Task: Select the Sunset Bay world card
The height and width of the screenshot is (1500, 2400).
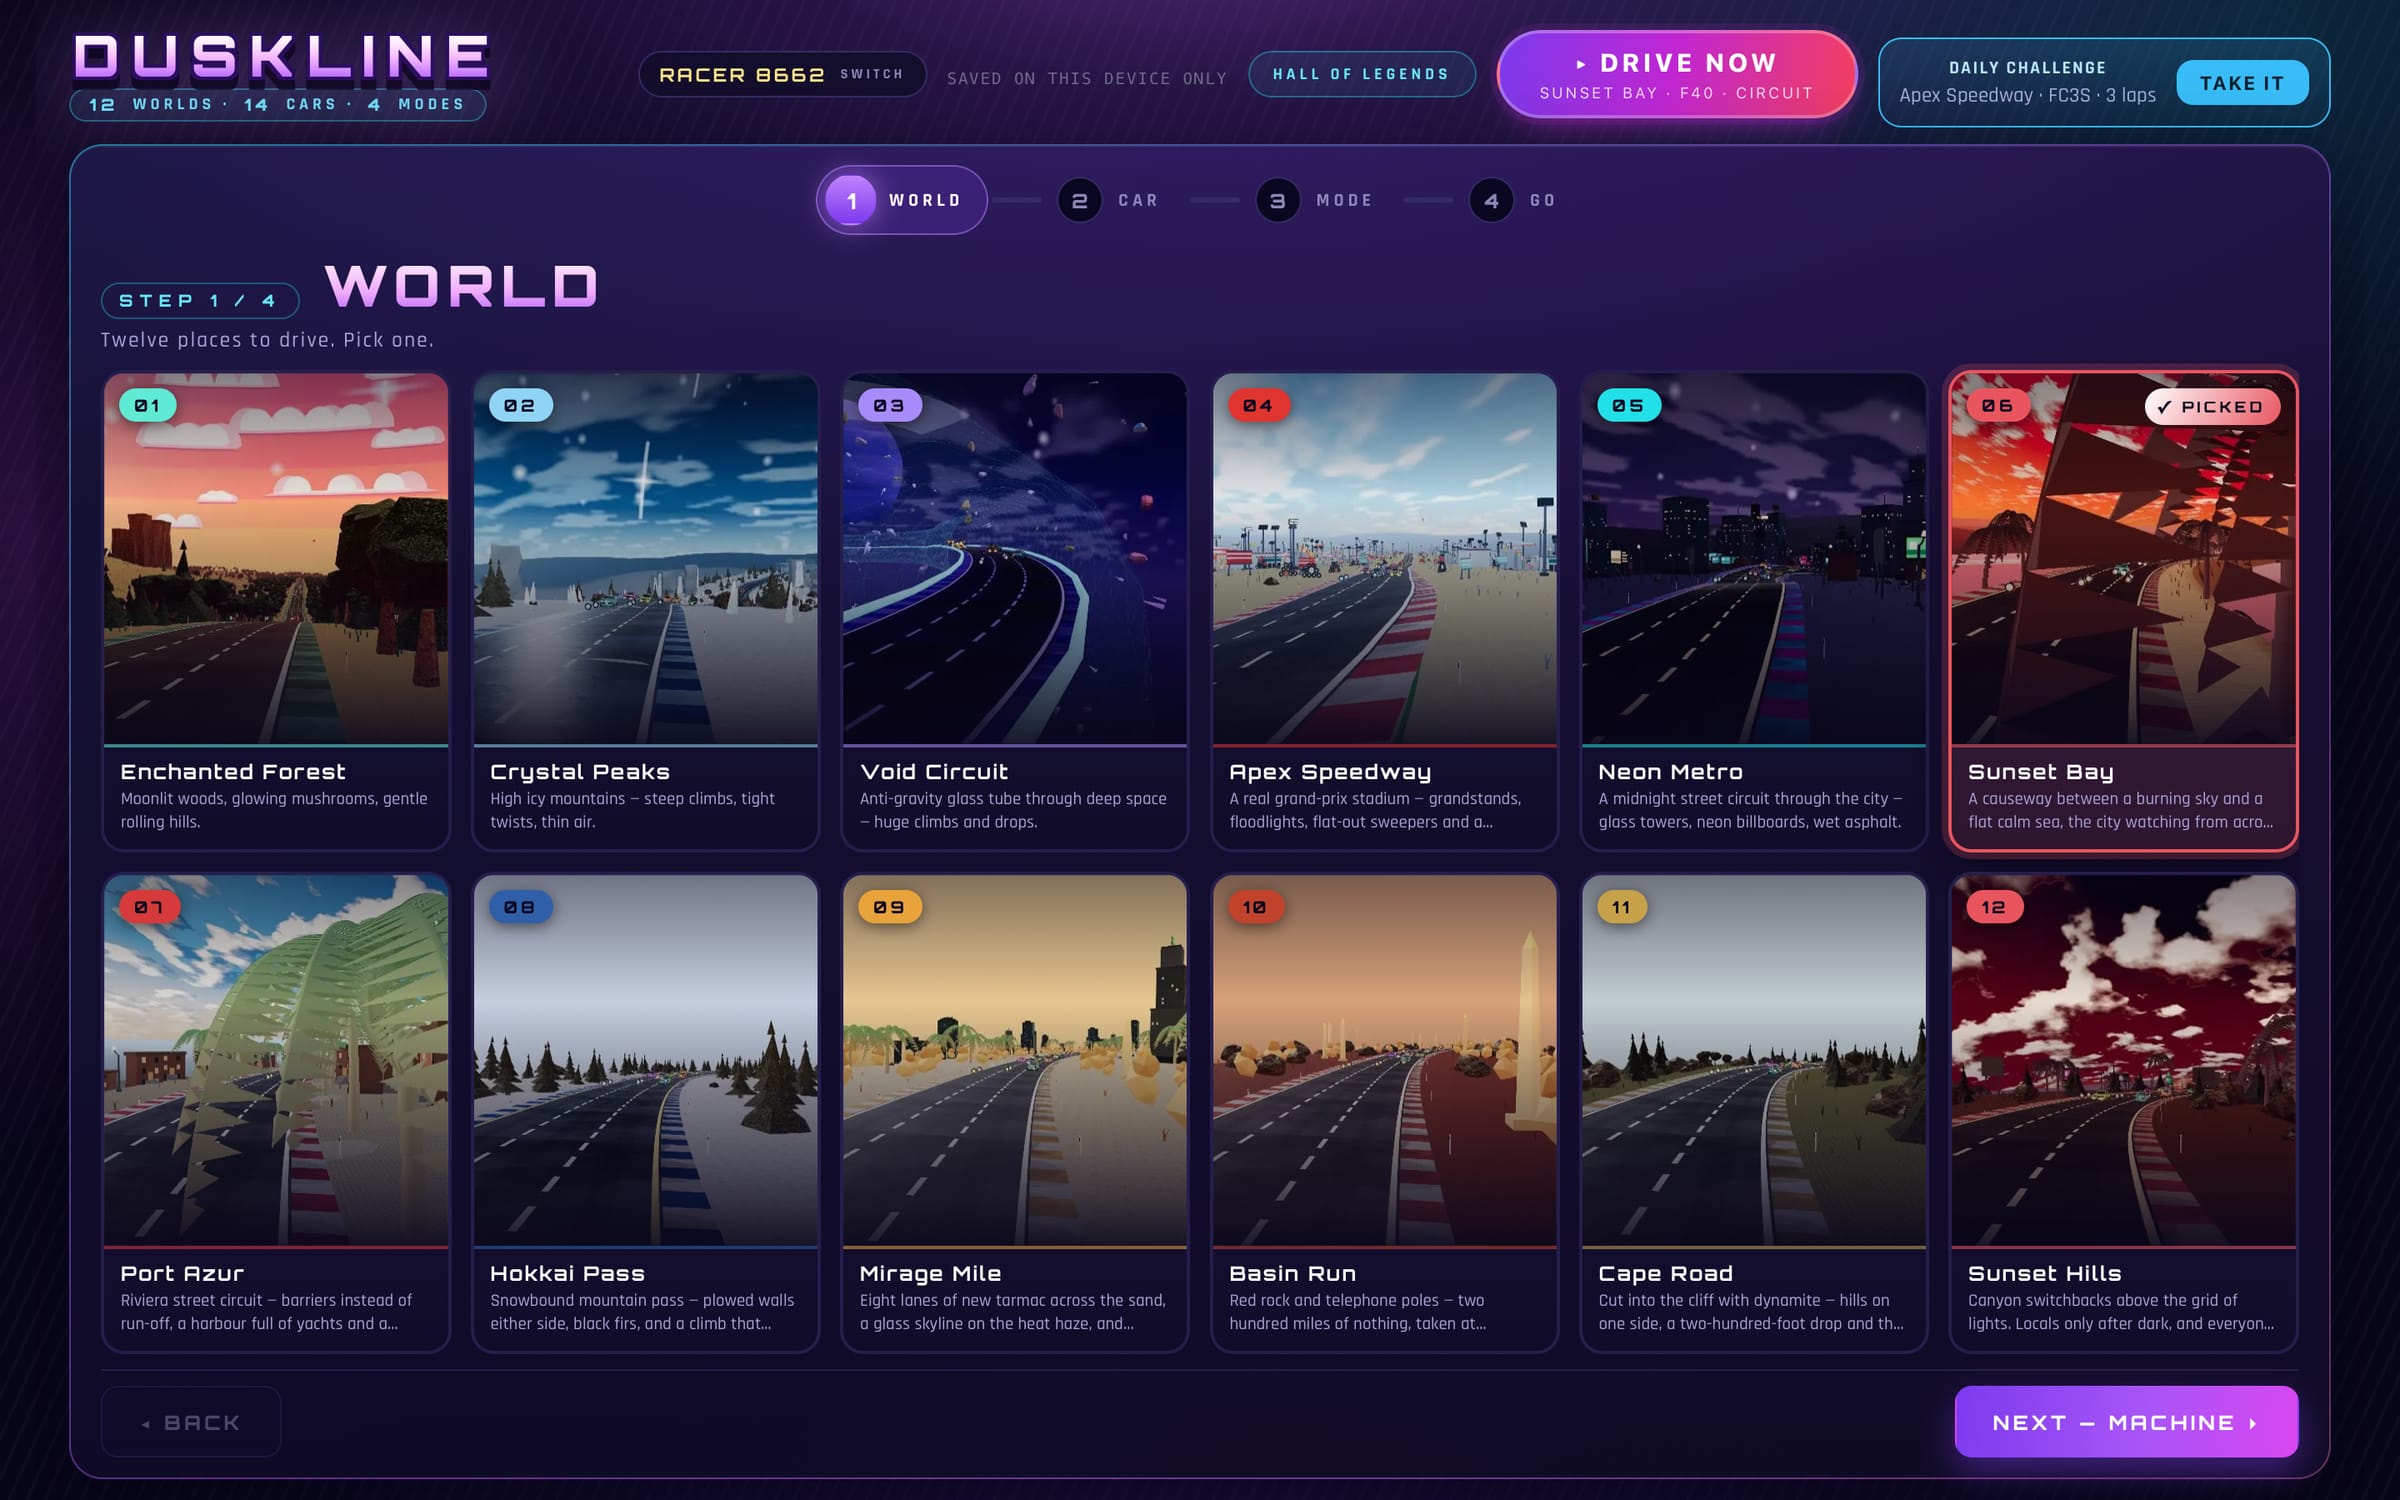Action: click(2123, 611)
